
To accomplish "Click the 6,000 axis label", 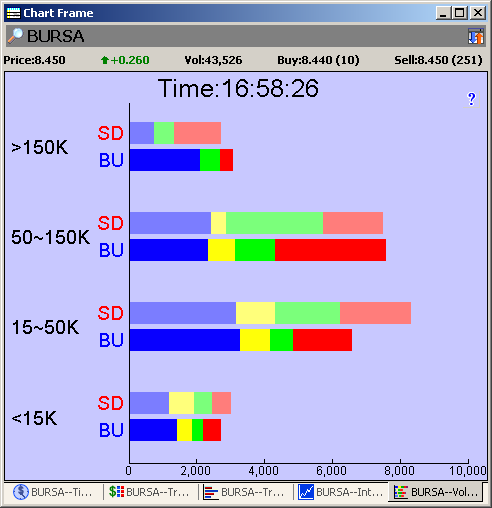I will pyautogui.click(x=331, y=471).
